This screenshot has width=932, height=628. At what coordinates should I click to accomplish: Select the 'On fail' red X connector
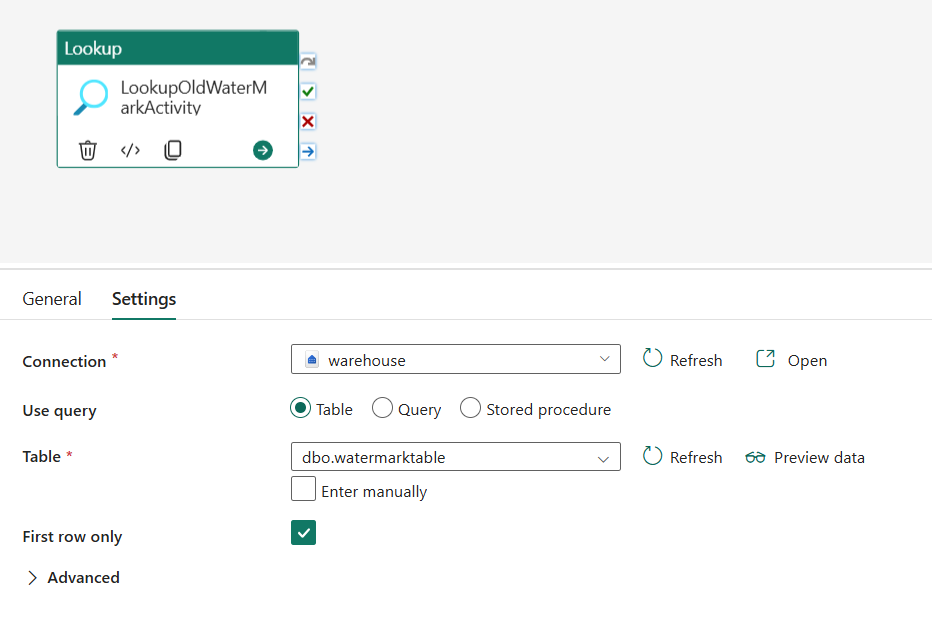tap(308, 122)
